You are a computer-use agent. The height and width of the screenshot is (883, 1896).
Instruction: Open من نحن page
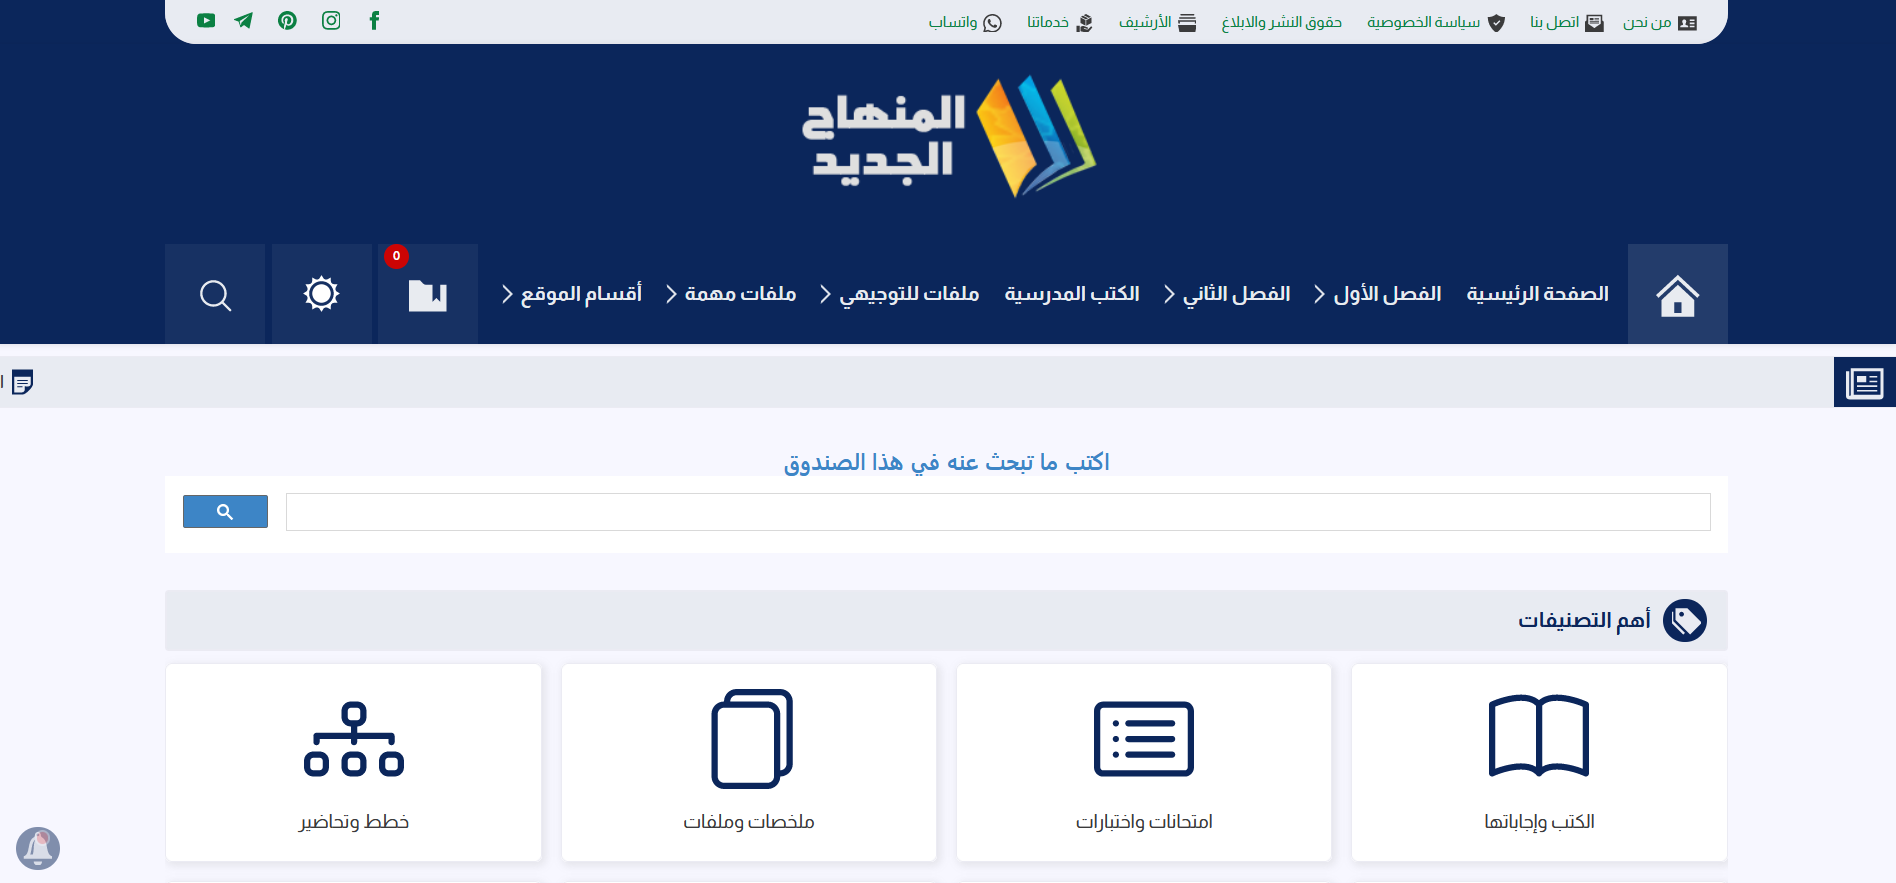1660,22
